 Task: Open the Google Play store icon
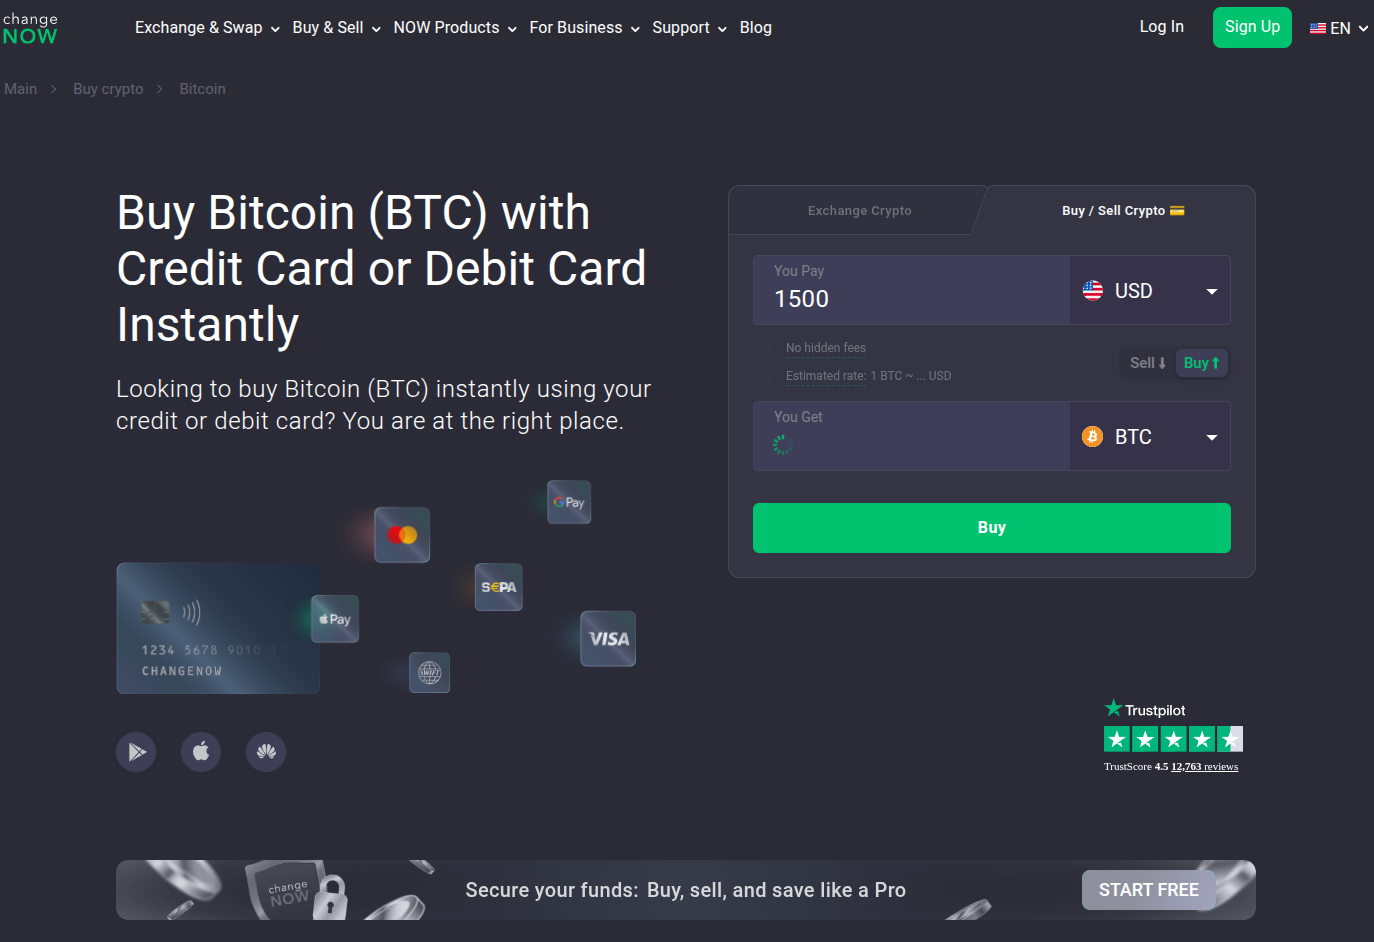click(136, 752)
